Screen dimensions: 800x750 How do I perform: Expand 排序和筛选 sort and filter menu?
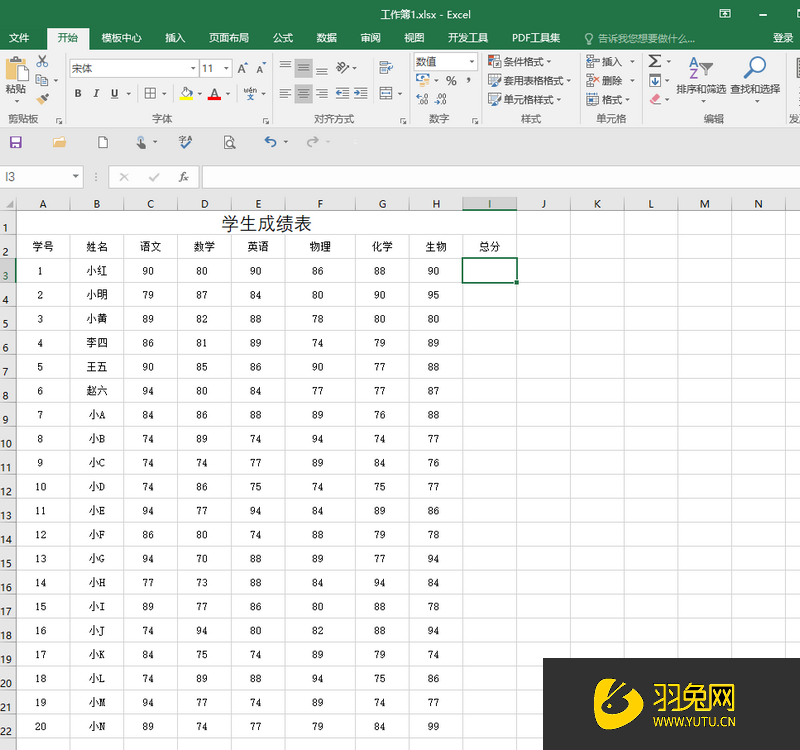701,80
